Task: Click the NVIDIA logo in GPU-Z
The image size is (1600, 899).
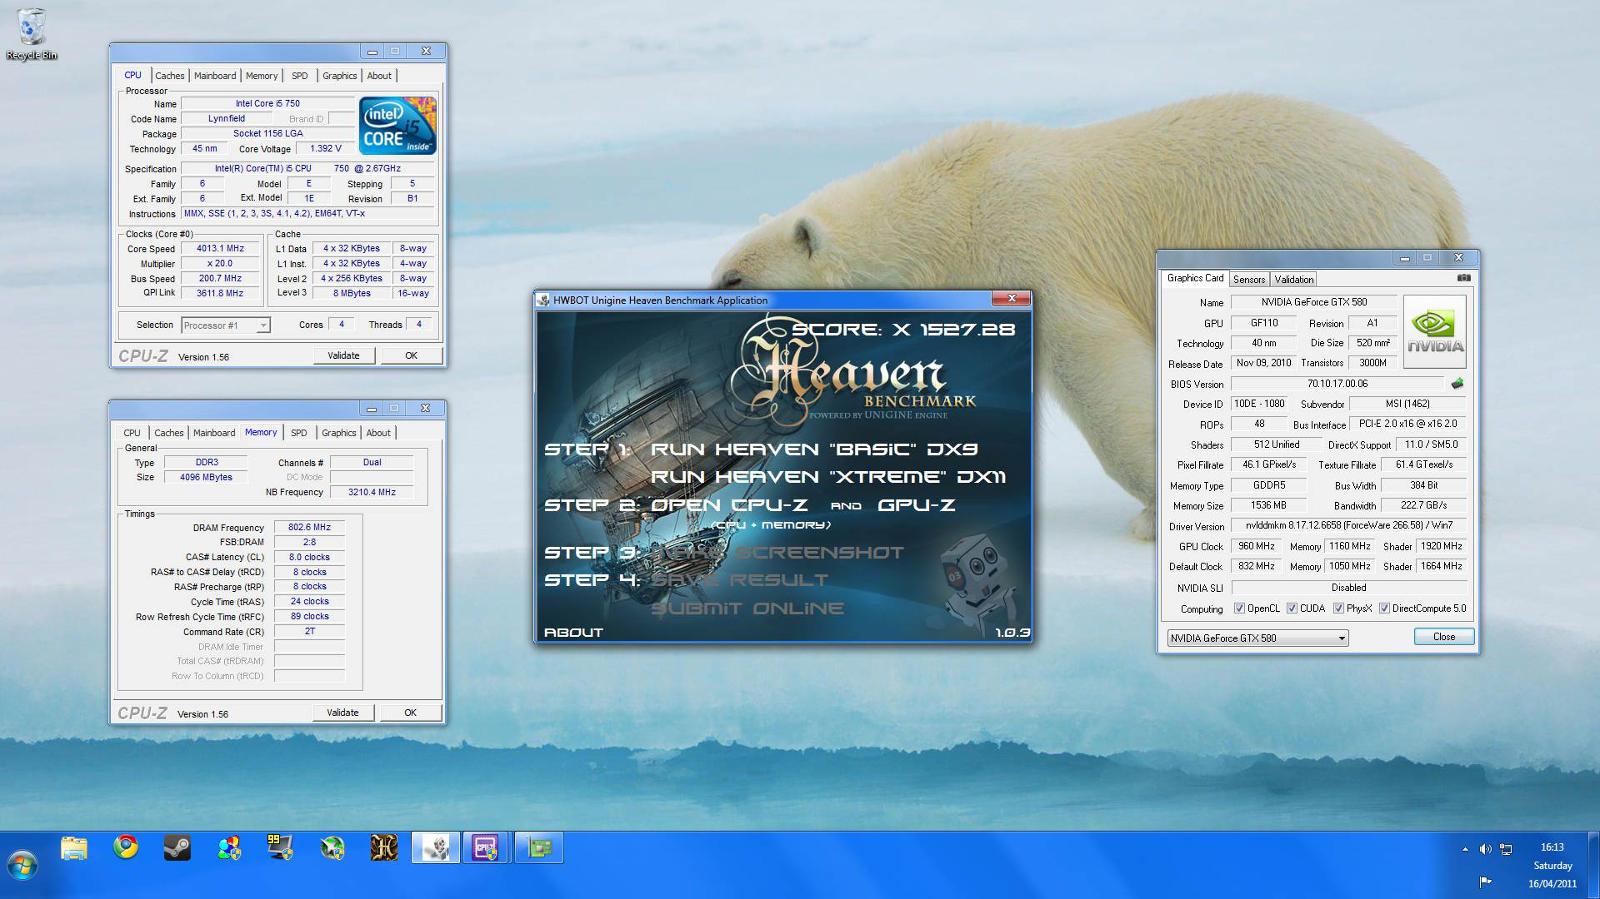Action: (1435, 332)
